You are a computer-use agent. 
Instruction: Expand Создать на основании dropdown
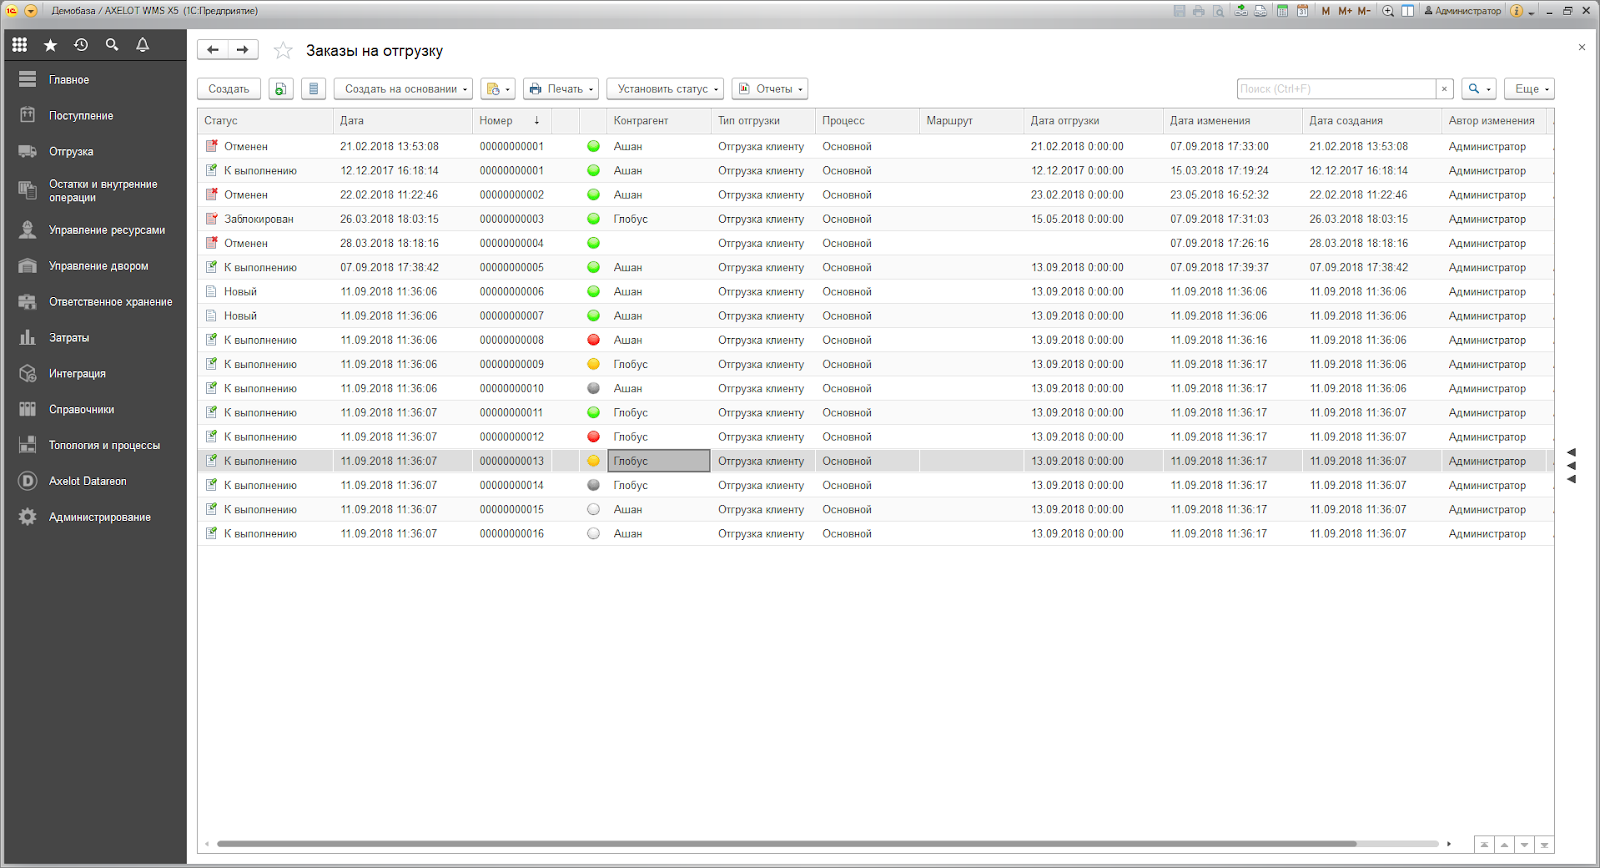[x=403, y=89]
